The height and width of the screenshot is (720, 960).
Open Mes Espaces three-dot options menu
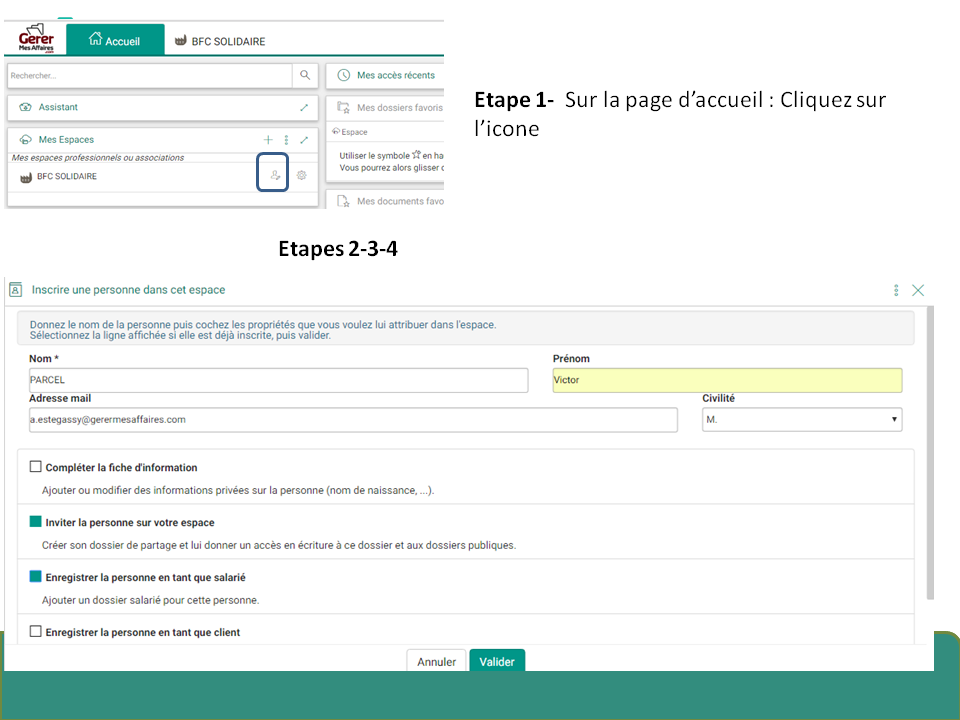click(x=286, y=140)
